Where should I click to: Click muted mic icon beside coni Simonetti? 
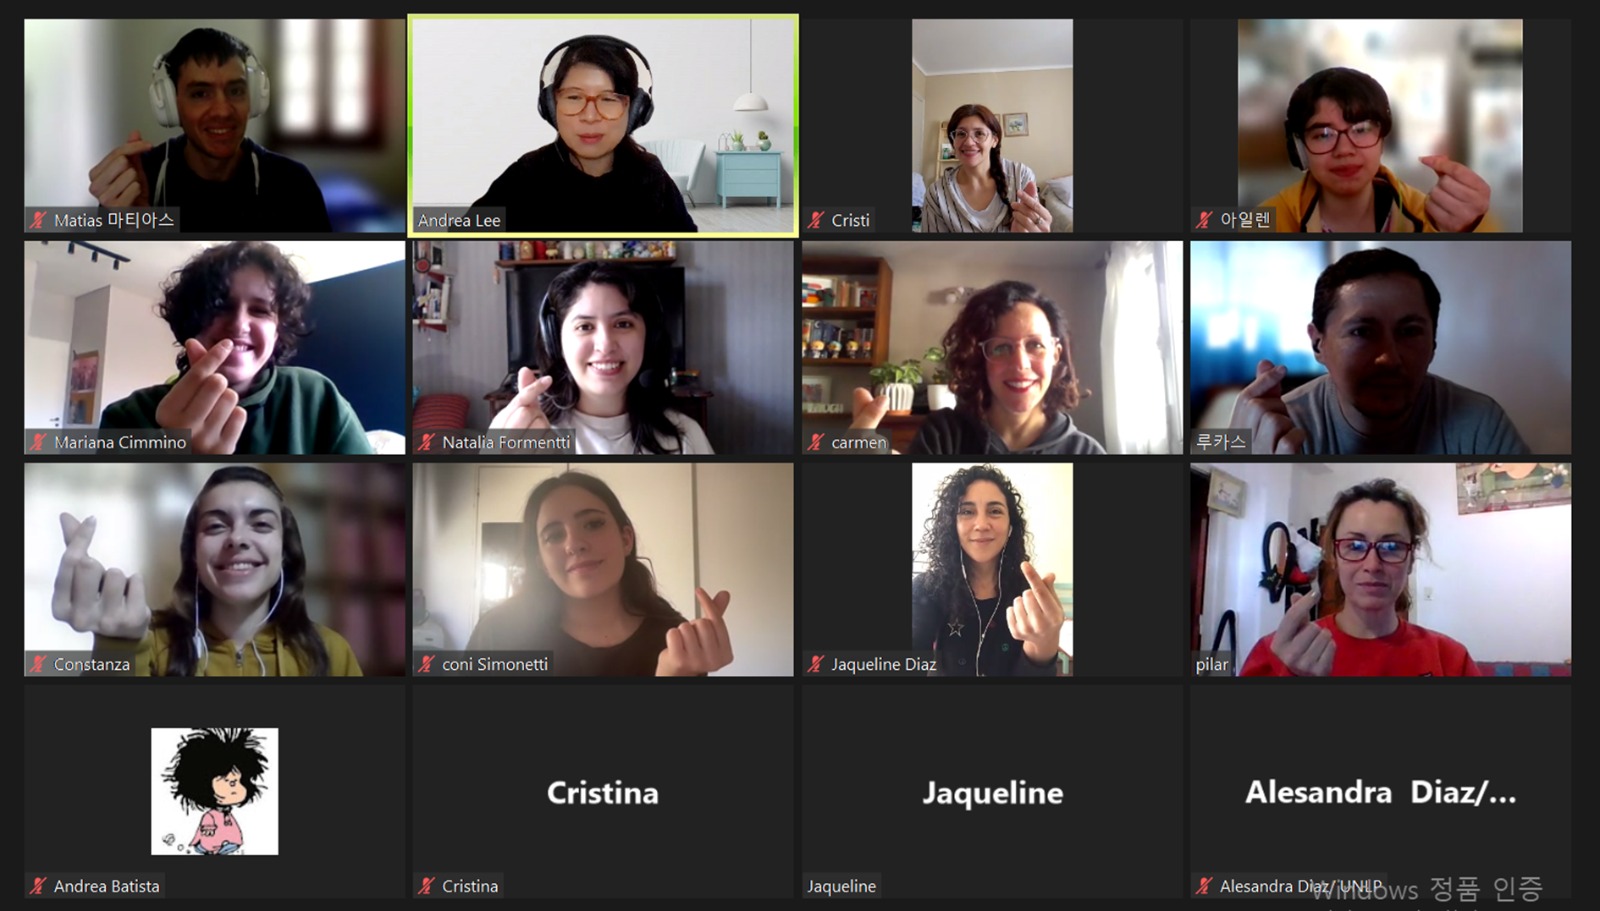pos(428,664)
